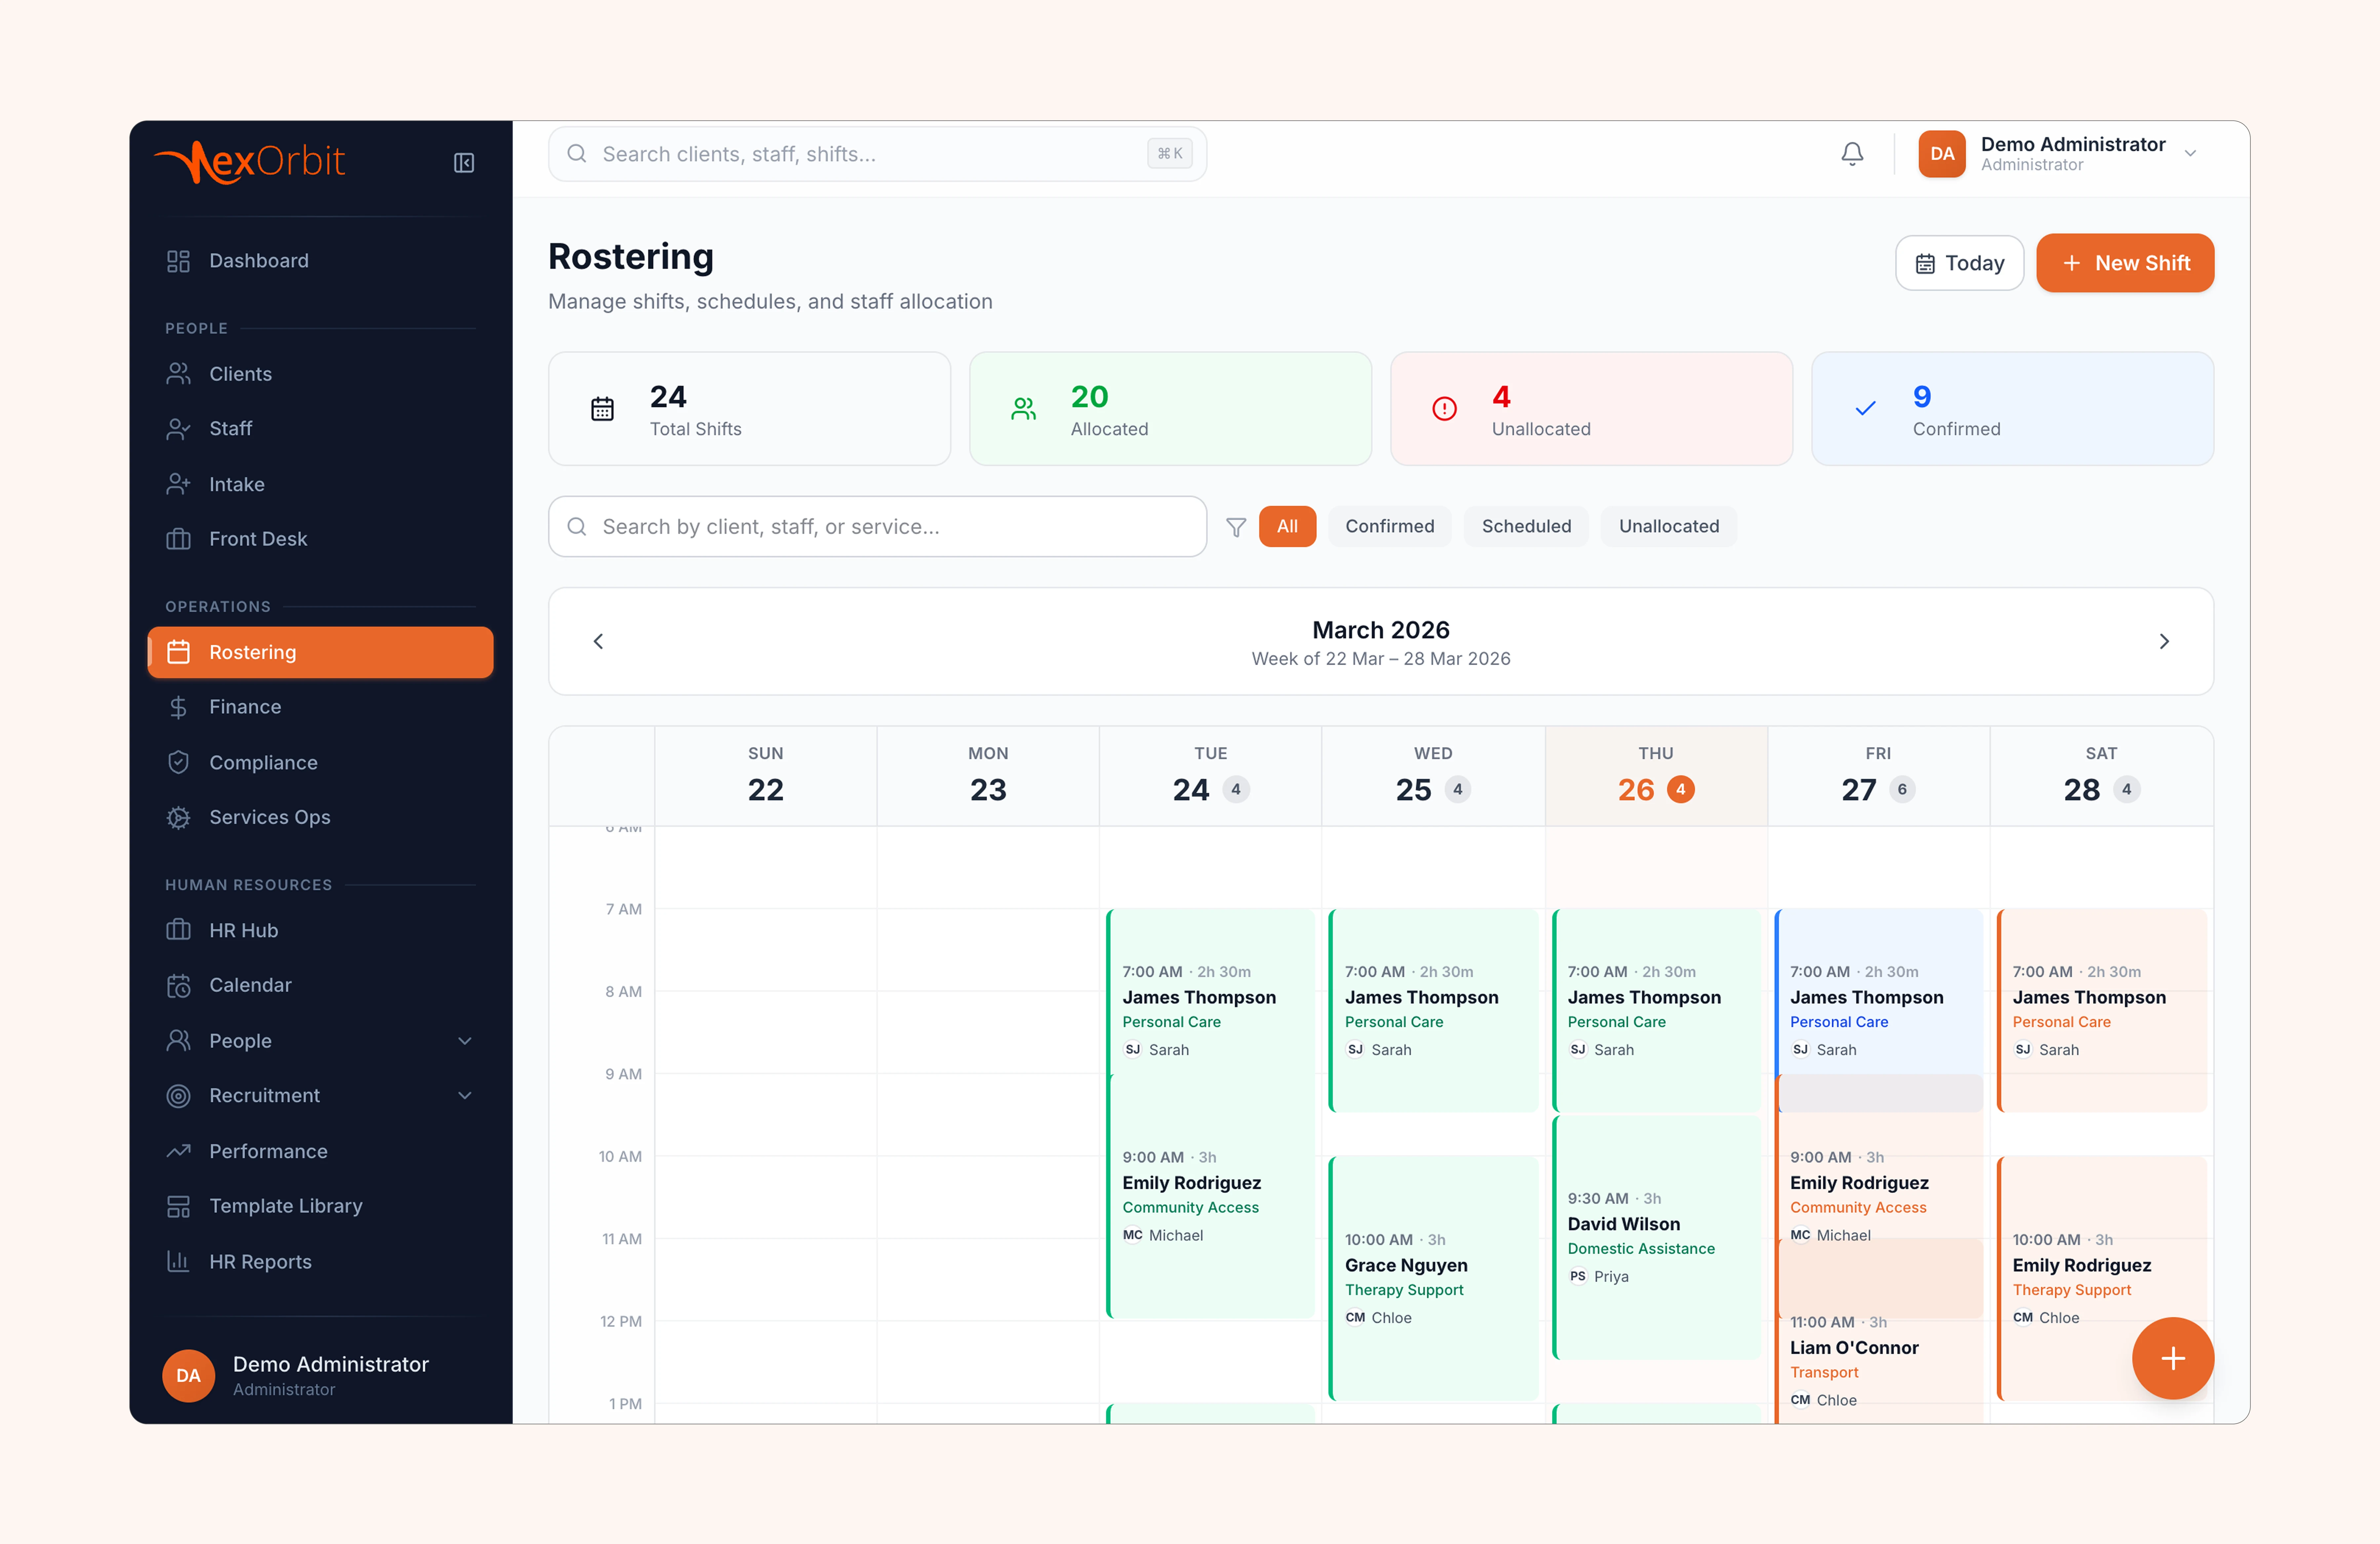Click the Unallocated alert circle icon
Screen dimensions: 2380x1544
click(x=1444, y=409)
